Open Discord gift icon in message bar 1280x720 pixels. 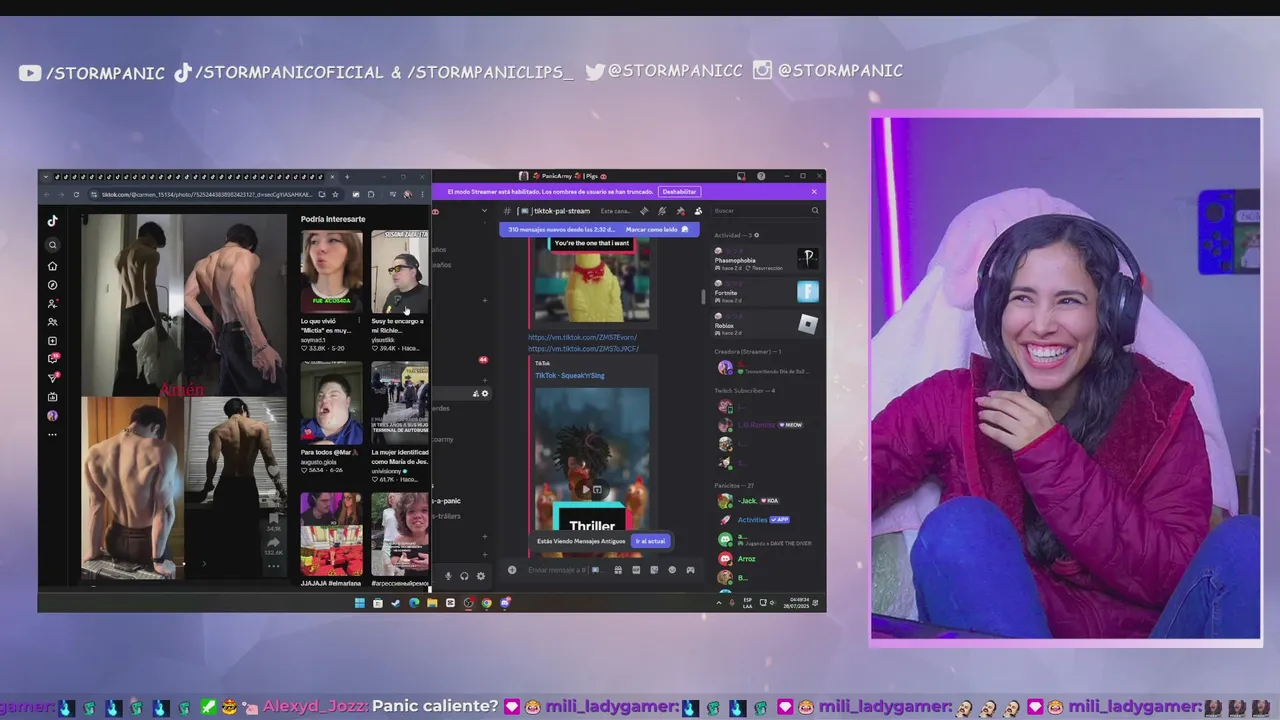point(618,570)
